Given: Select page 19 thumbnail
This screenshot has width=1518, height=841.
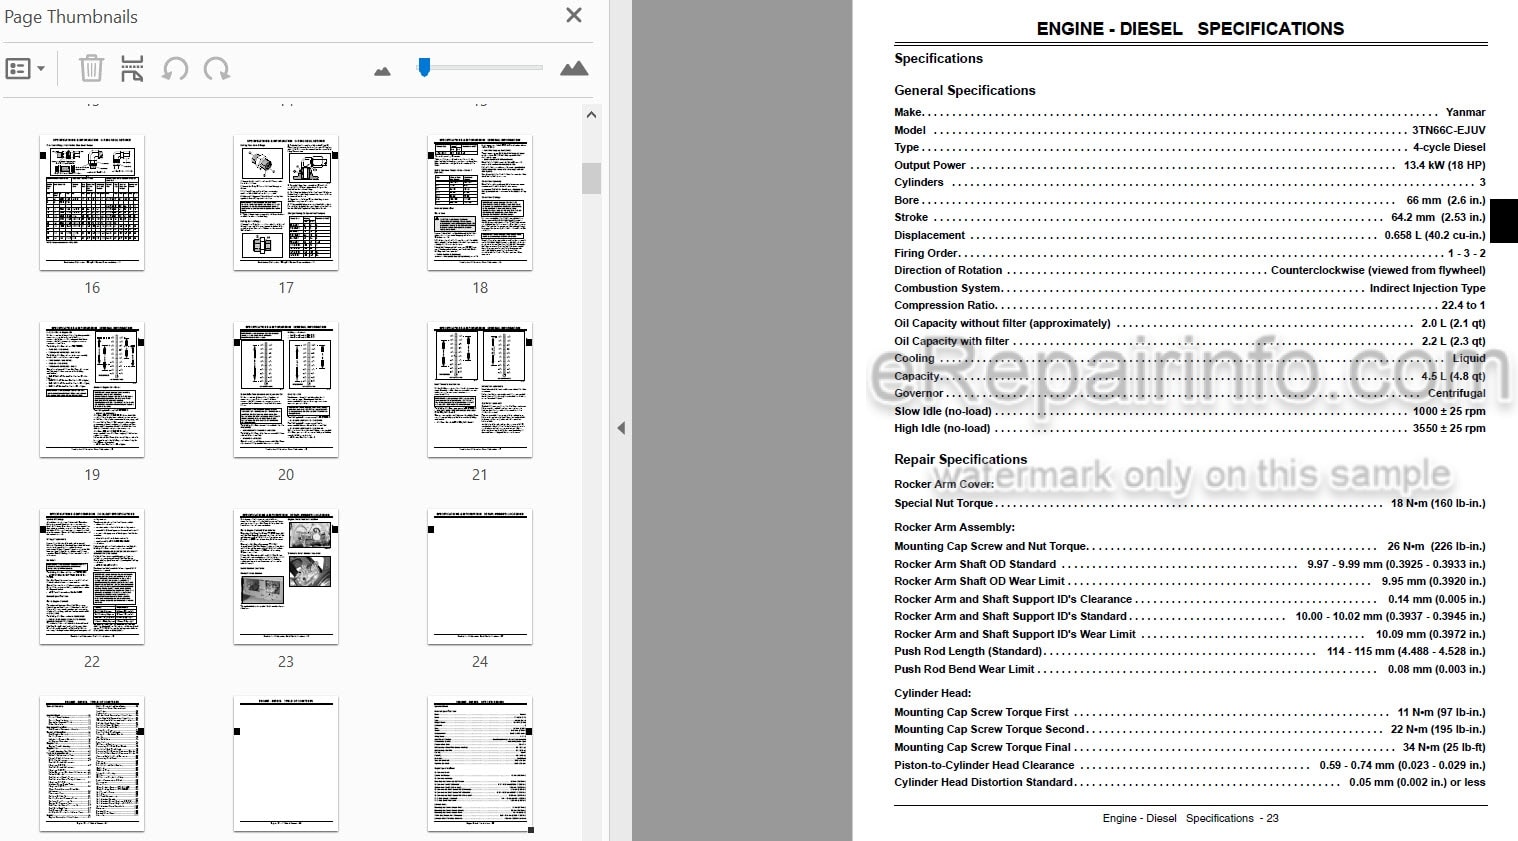Looking at the screenshot, I should pos(92,390).
